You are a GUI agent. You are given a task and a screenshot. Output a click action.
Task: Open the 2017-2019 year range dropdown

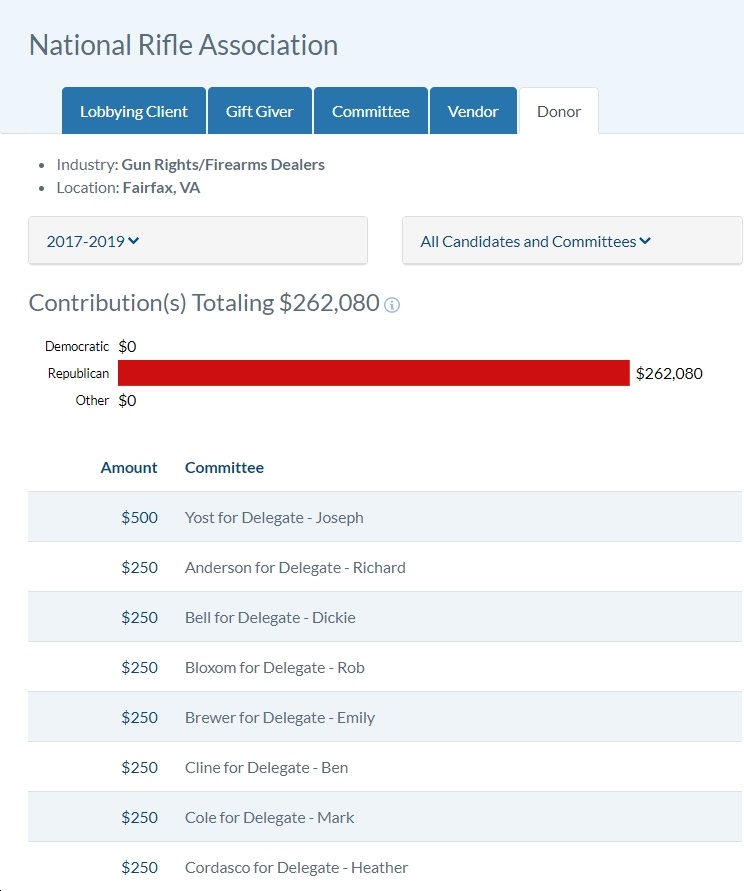tap(198, 240)
